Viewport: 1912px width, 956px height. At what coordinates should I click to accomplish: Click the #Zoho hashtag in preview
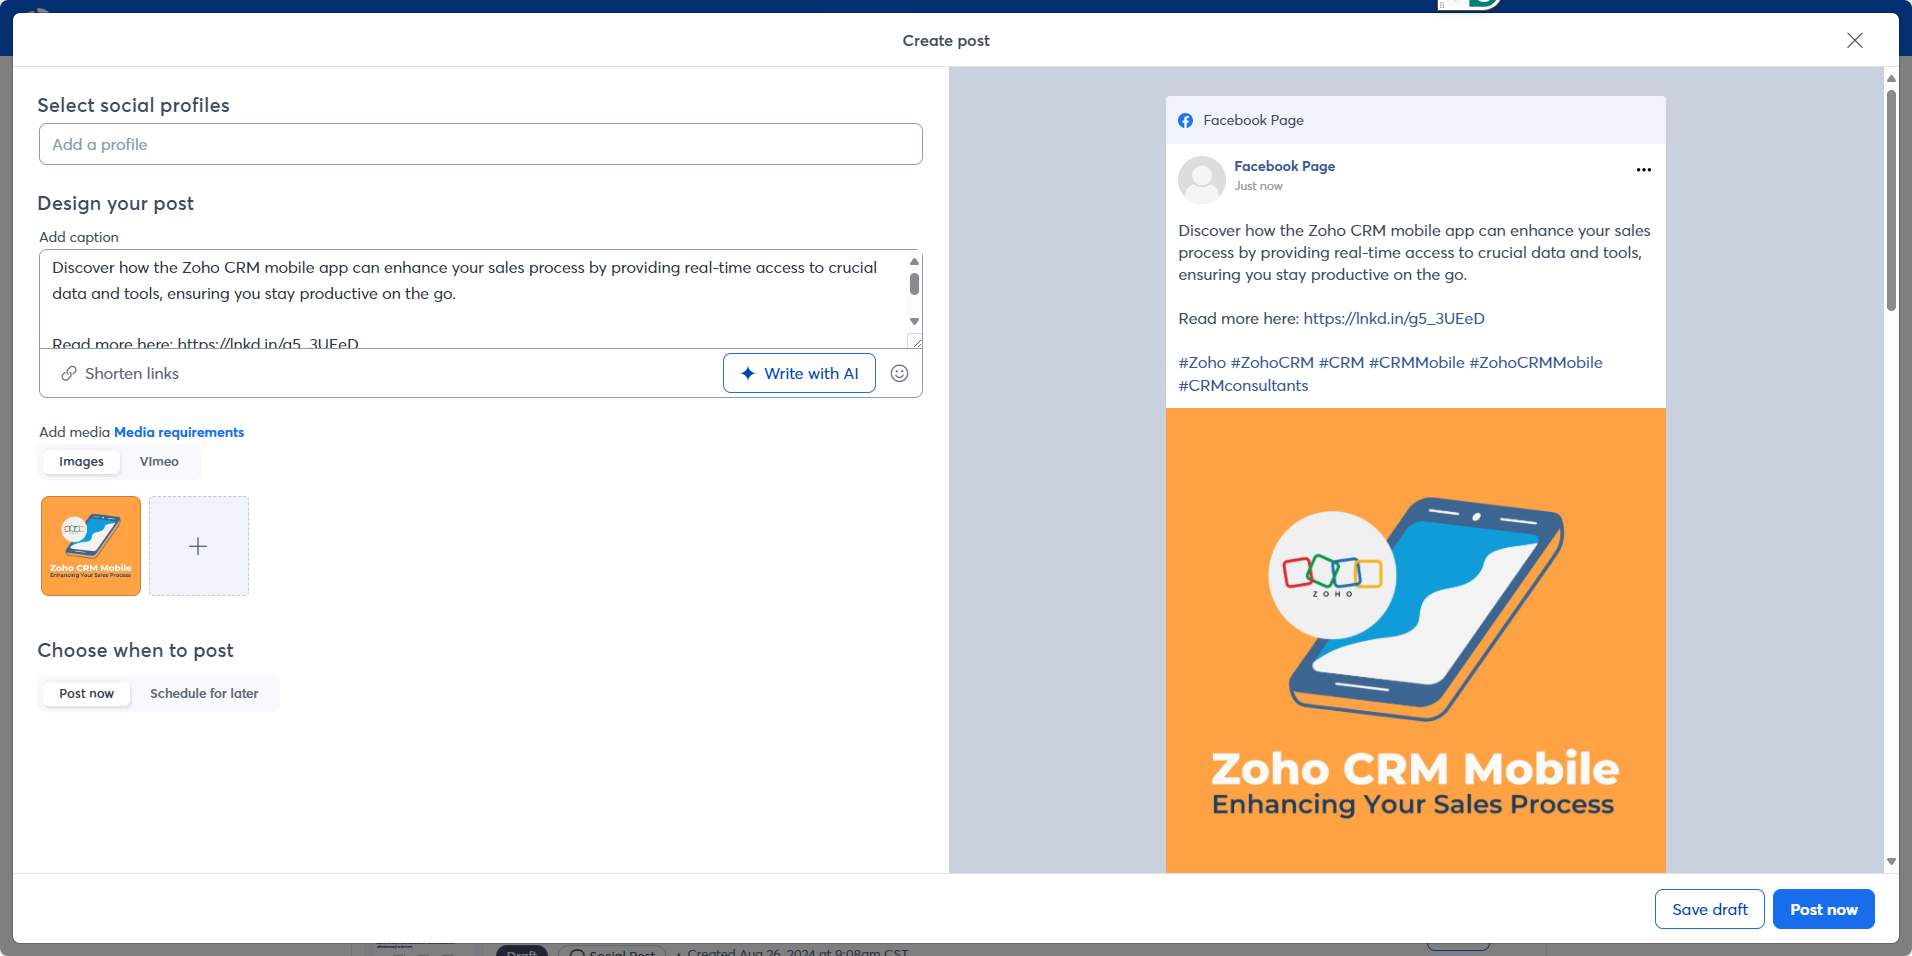coord(1201,362)
